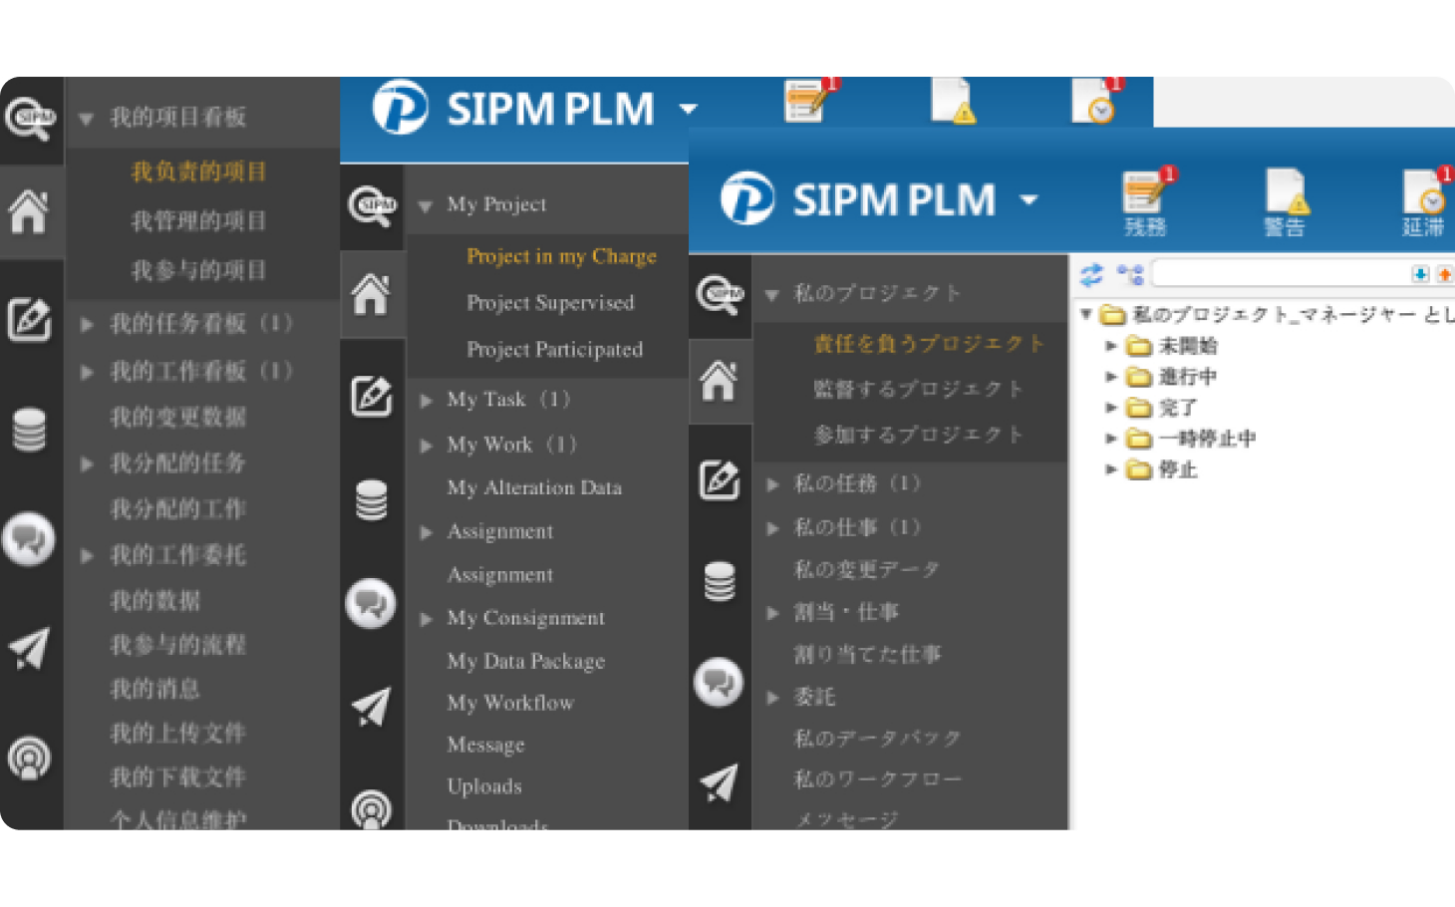This screenshot has width=1455, height=907.
Task: Select 我参与的项目 in the Chinese menu
Action: pos(199,270)
